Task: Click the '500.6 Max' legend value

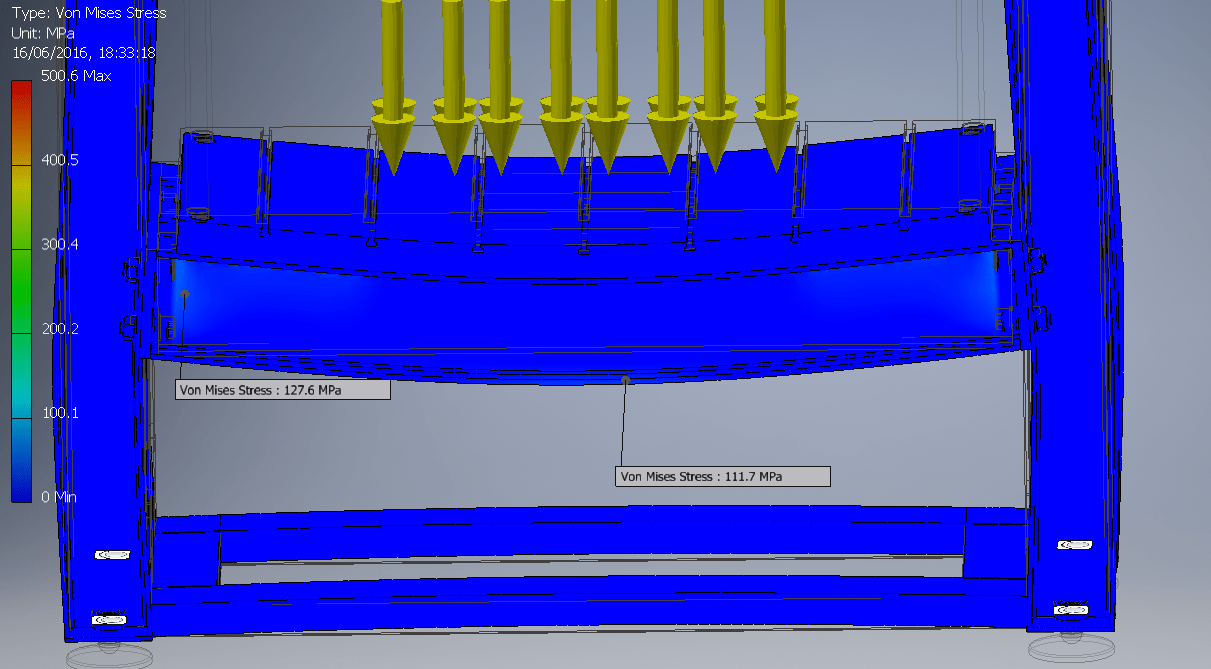Action: [76, 76]
